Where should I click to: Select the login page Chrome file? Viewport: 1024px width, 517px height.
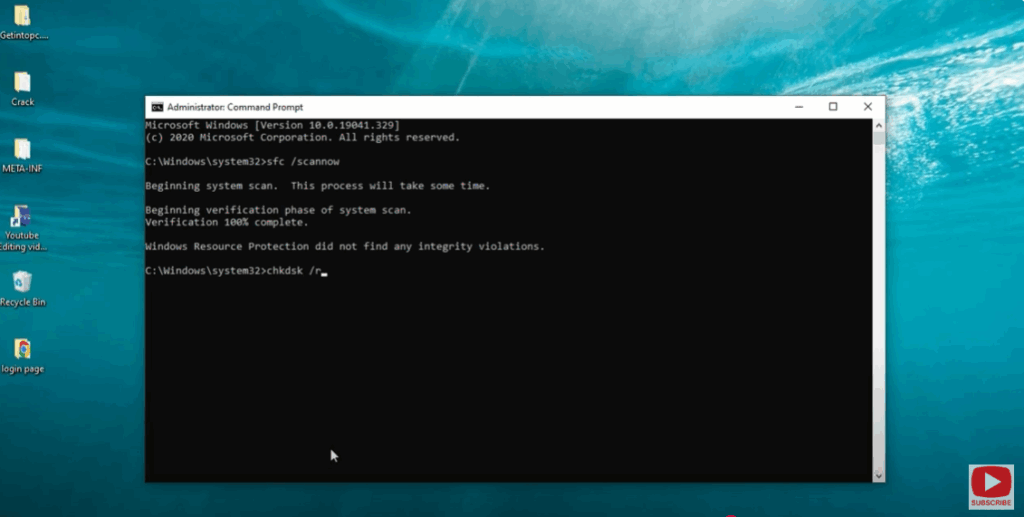pos(22,356)
